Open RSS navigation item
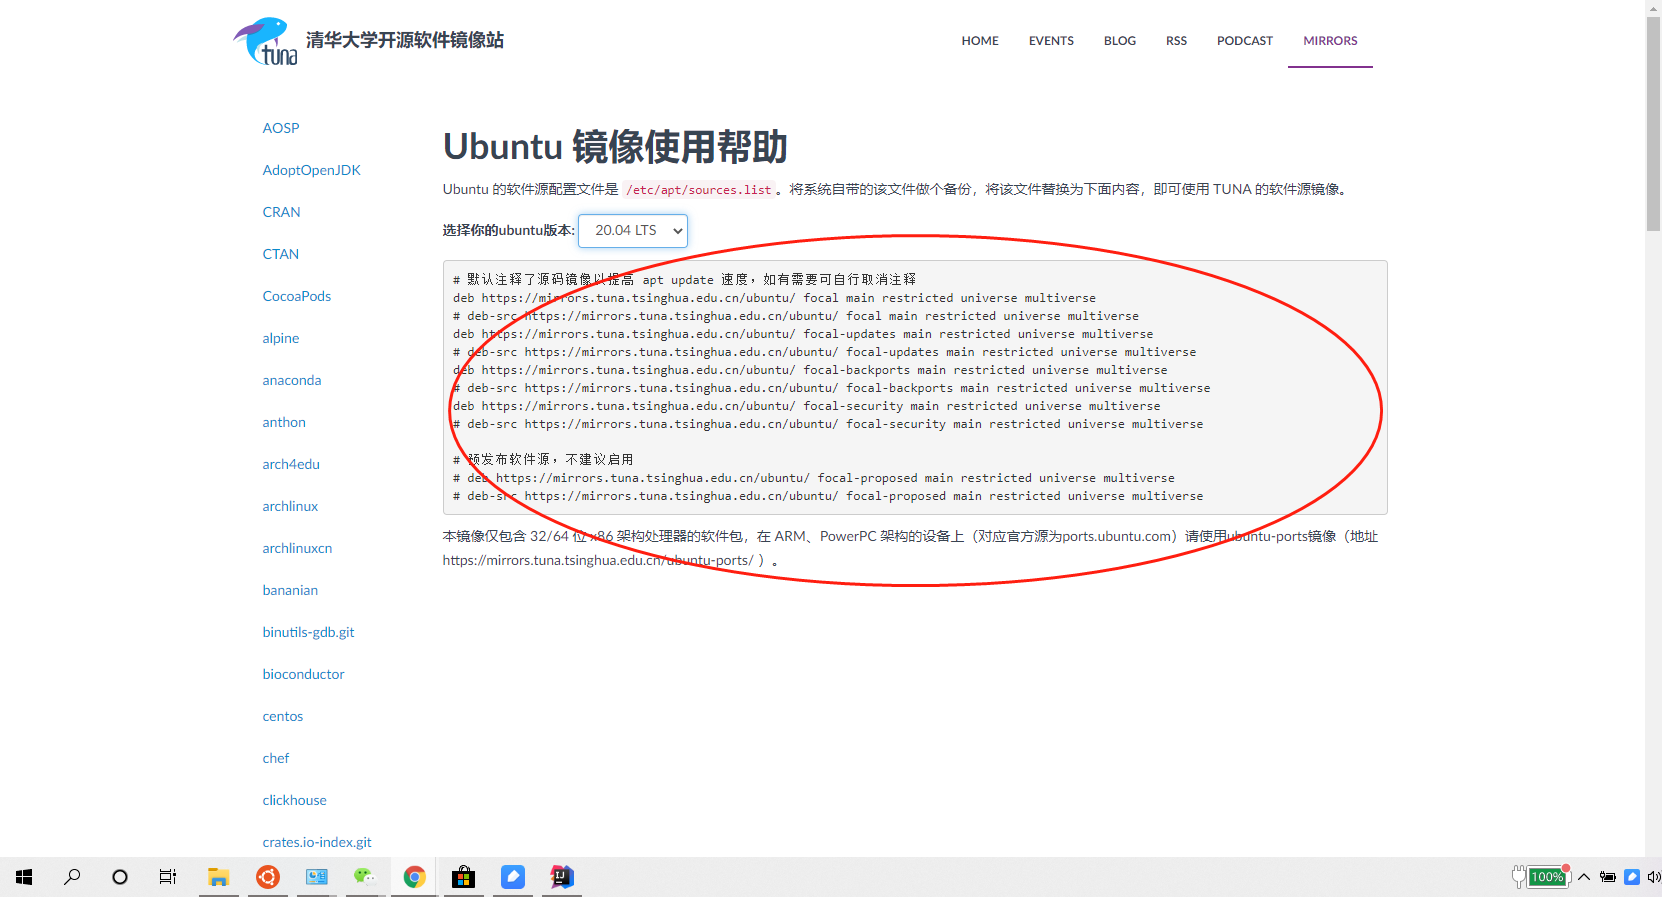Viewport: 1662px width, 897px height. point(1176,41)
